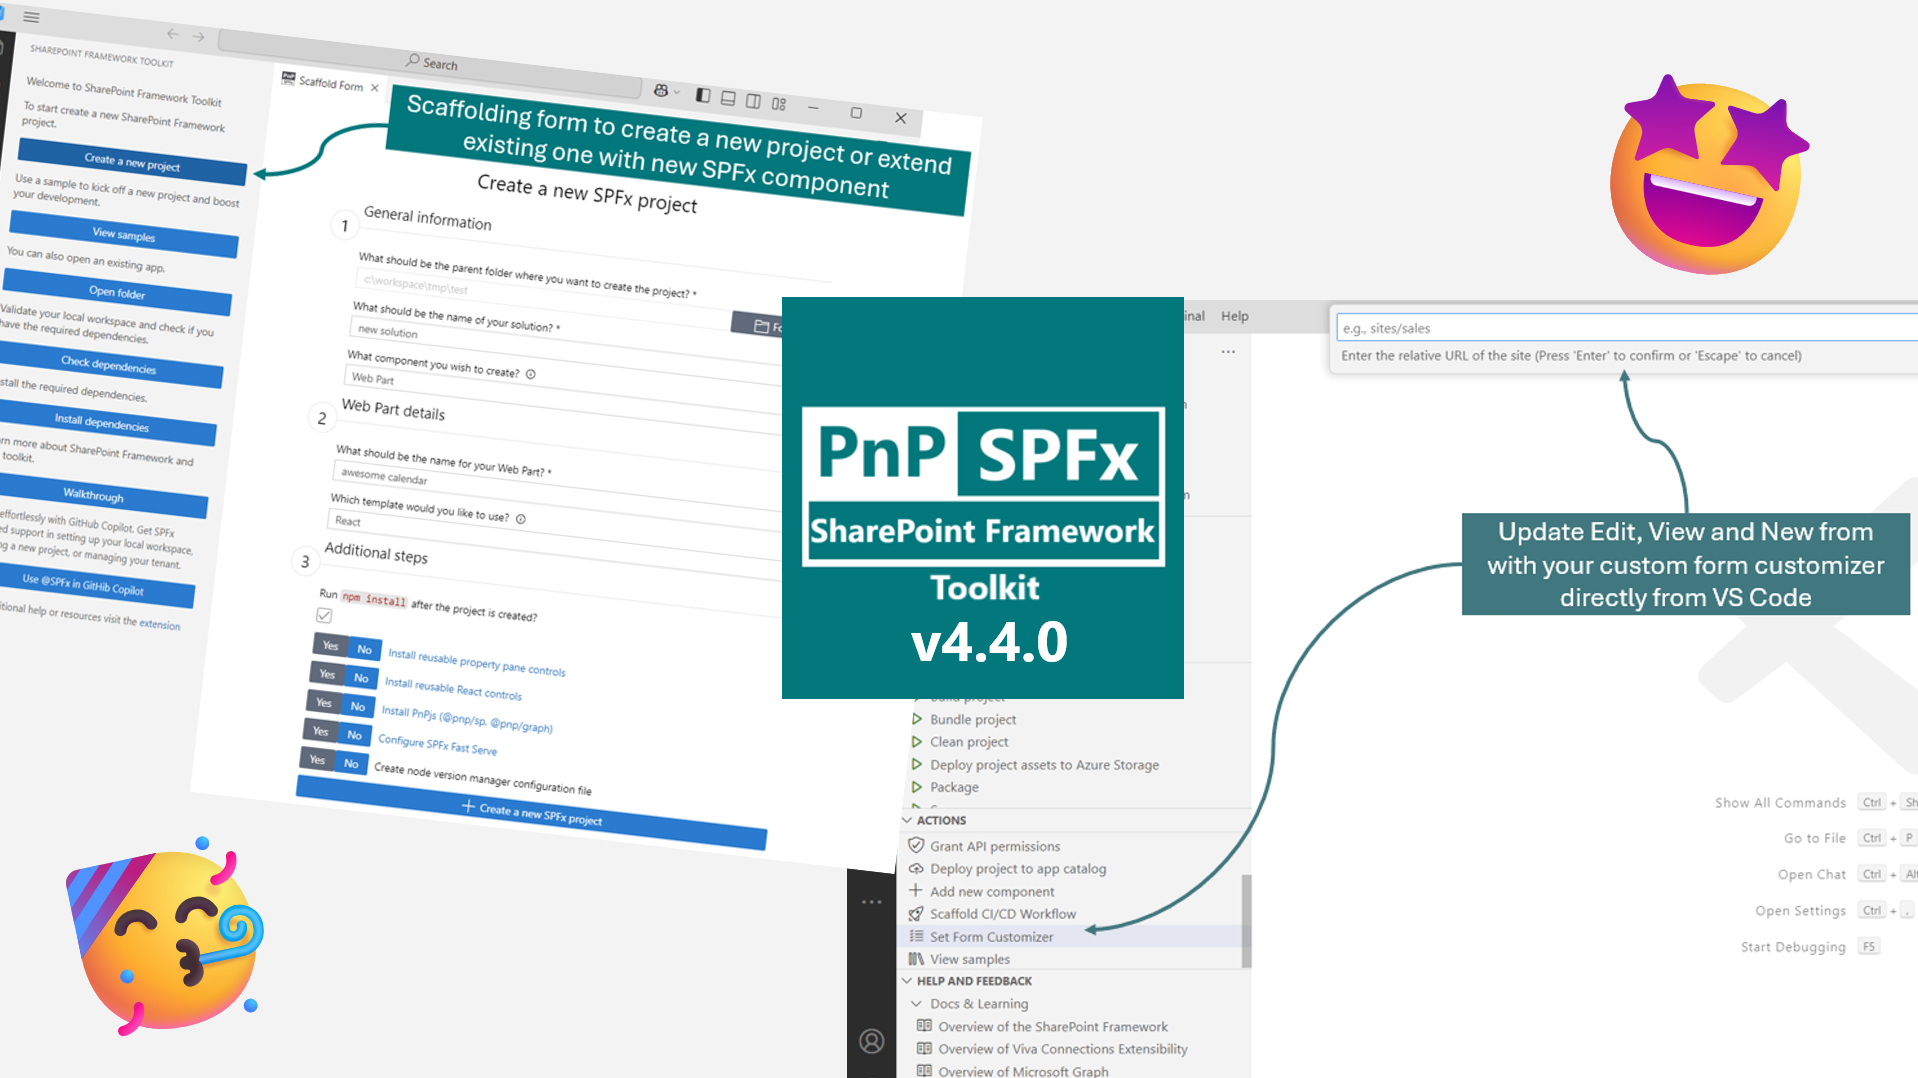Collapse the ACTIONS section
The image size is (1918, 1078).
(x=907, y=820)
